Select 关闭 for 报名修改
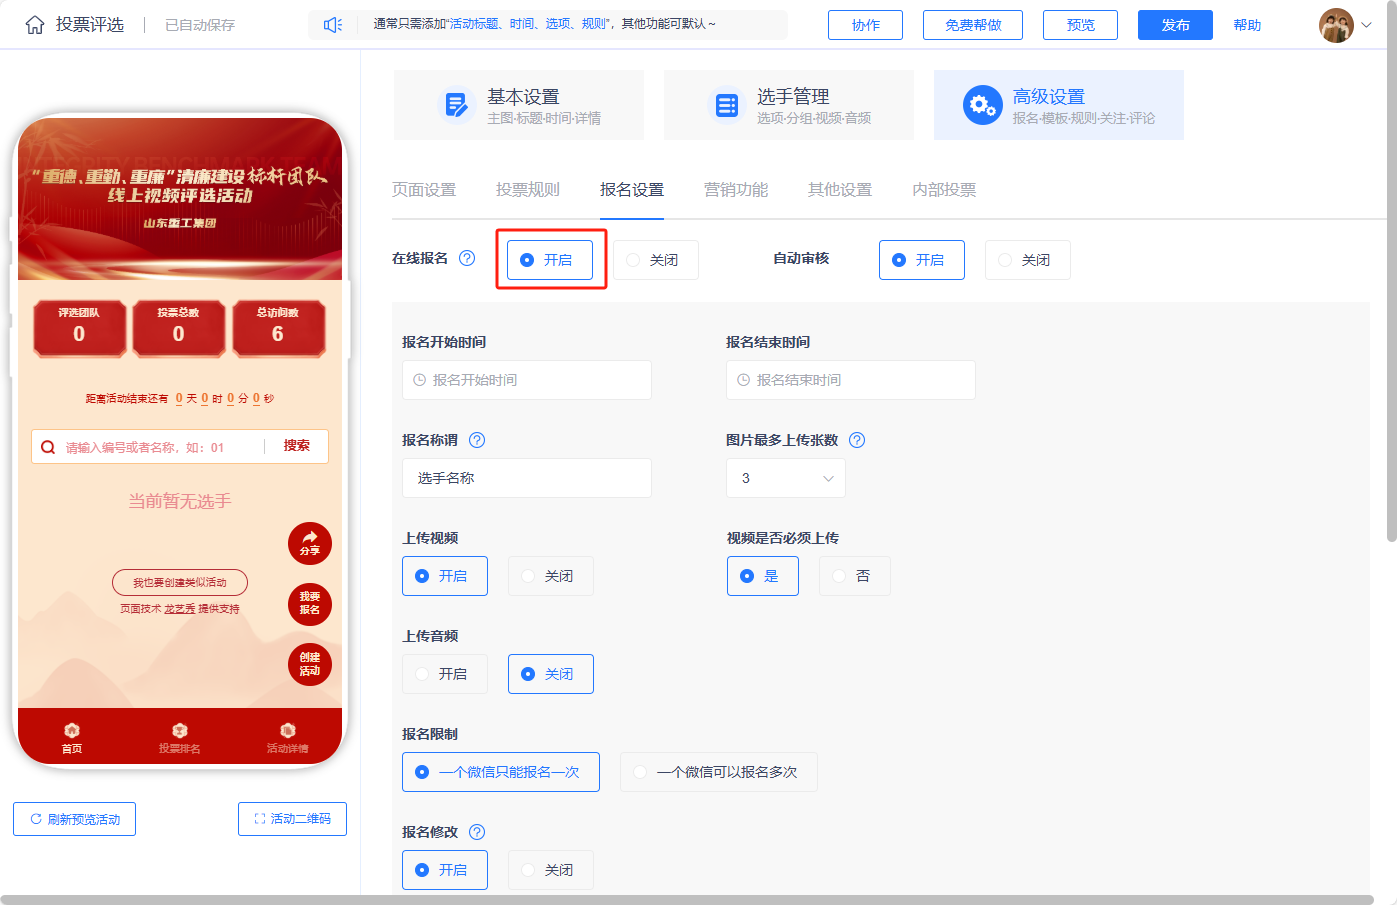The height and width of the screenshot is (905, 1397). [551, 870]
